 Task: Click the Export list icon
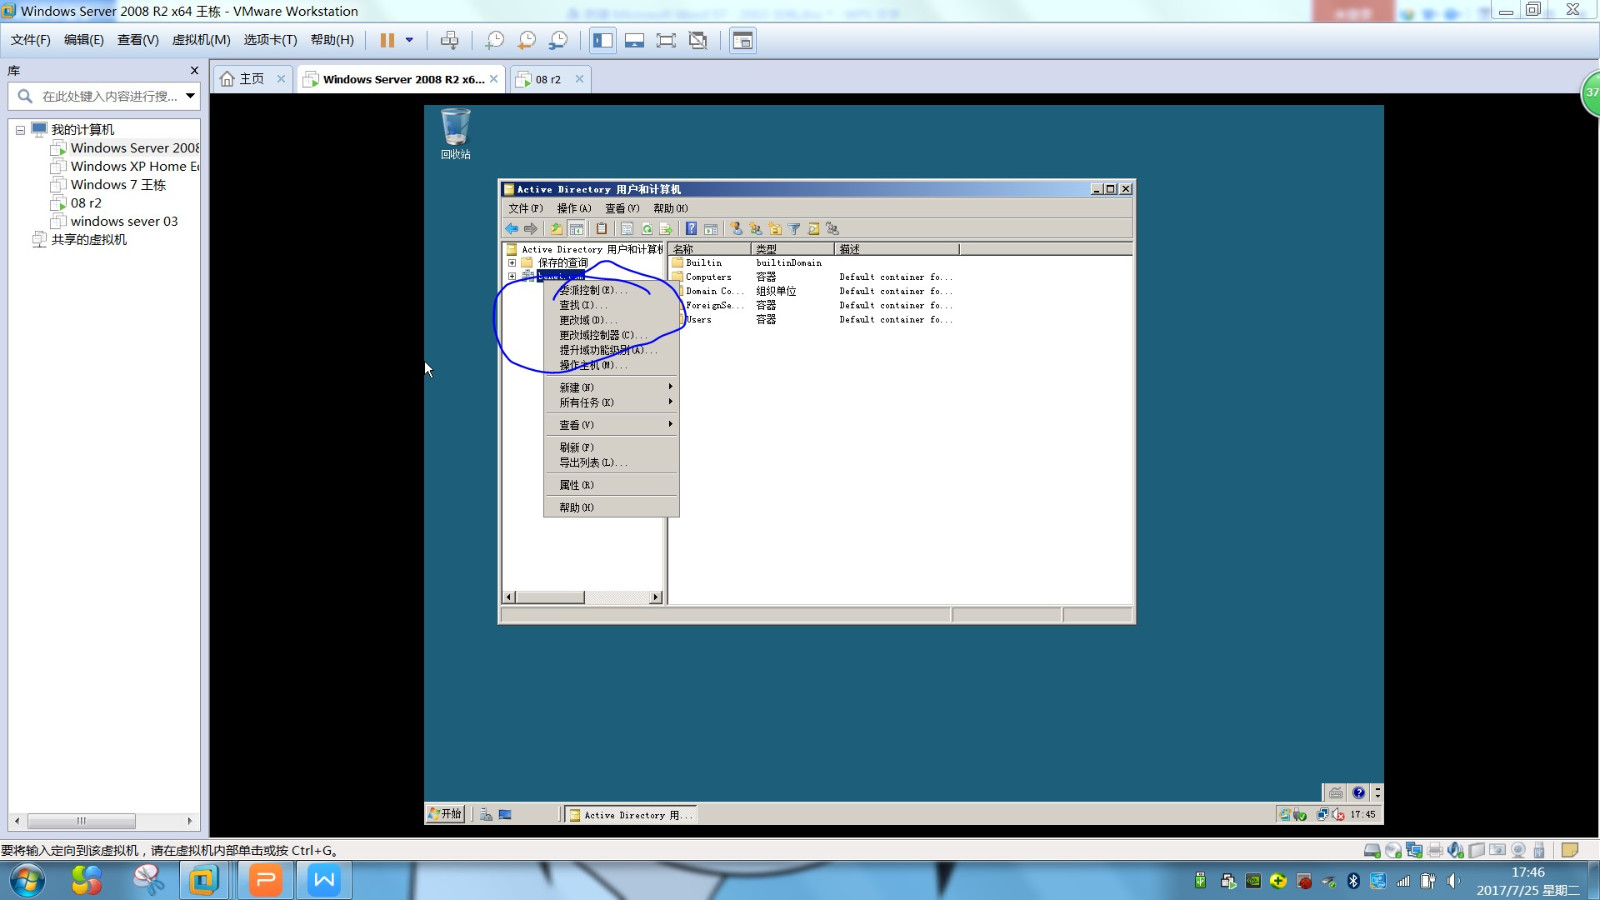tap(666, 229)
